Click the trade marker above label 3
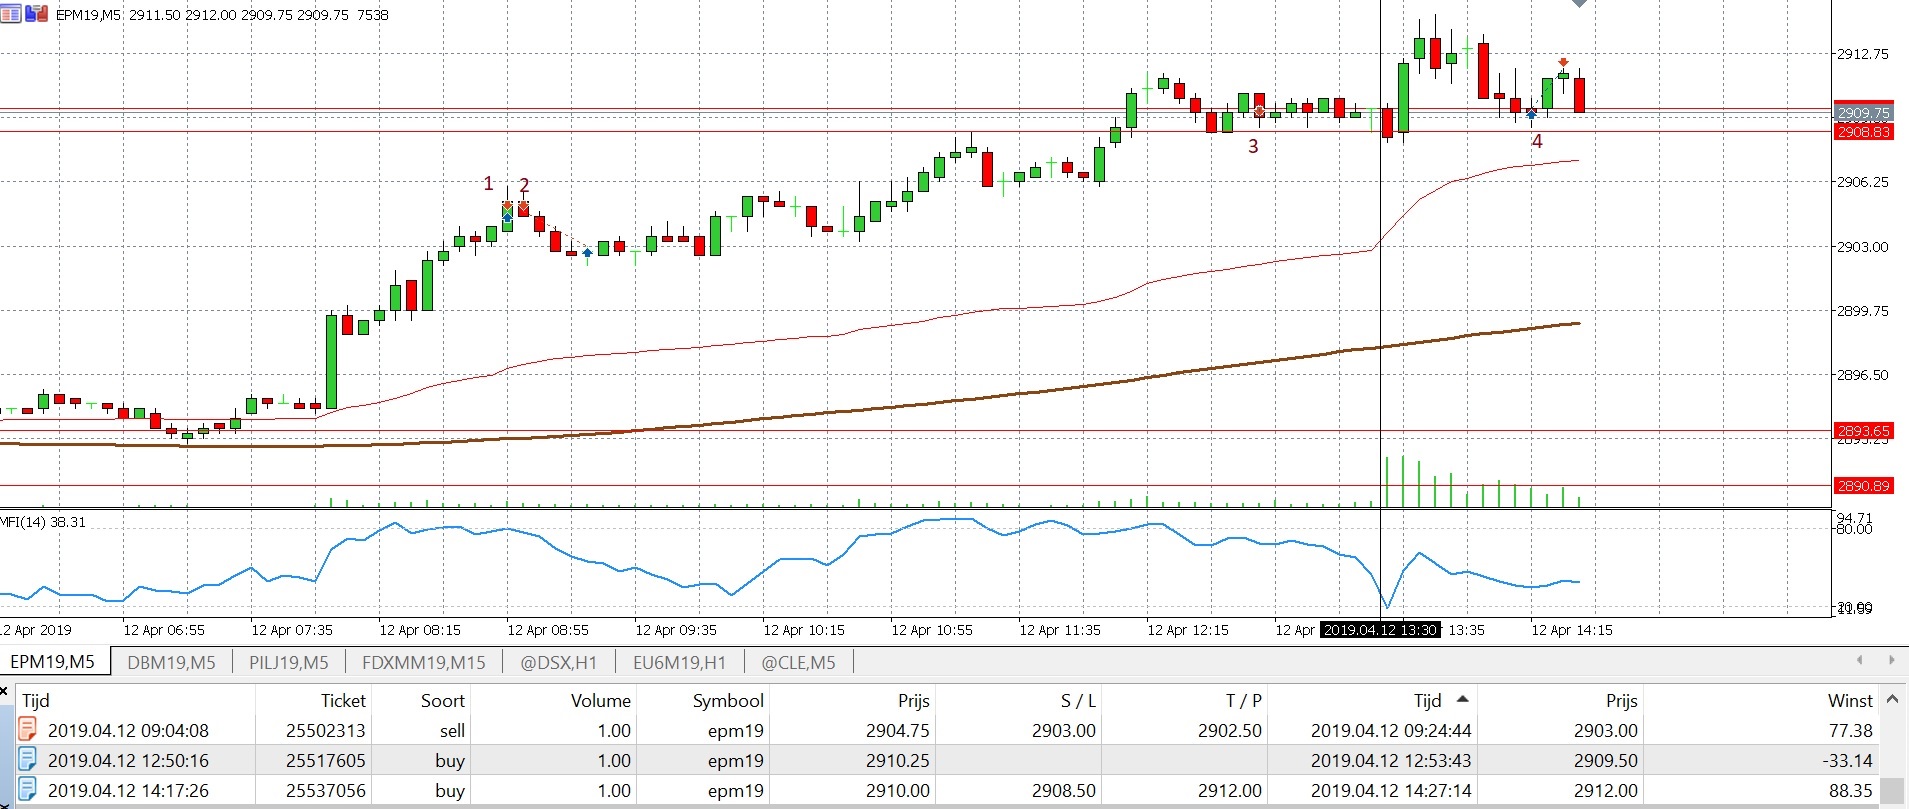Image resolution: width=1909 pixels, height=809 pixels. pos(1259,112)
